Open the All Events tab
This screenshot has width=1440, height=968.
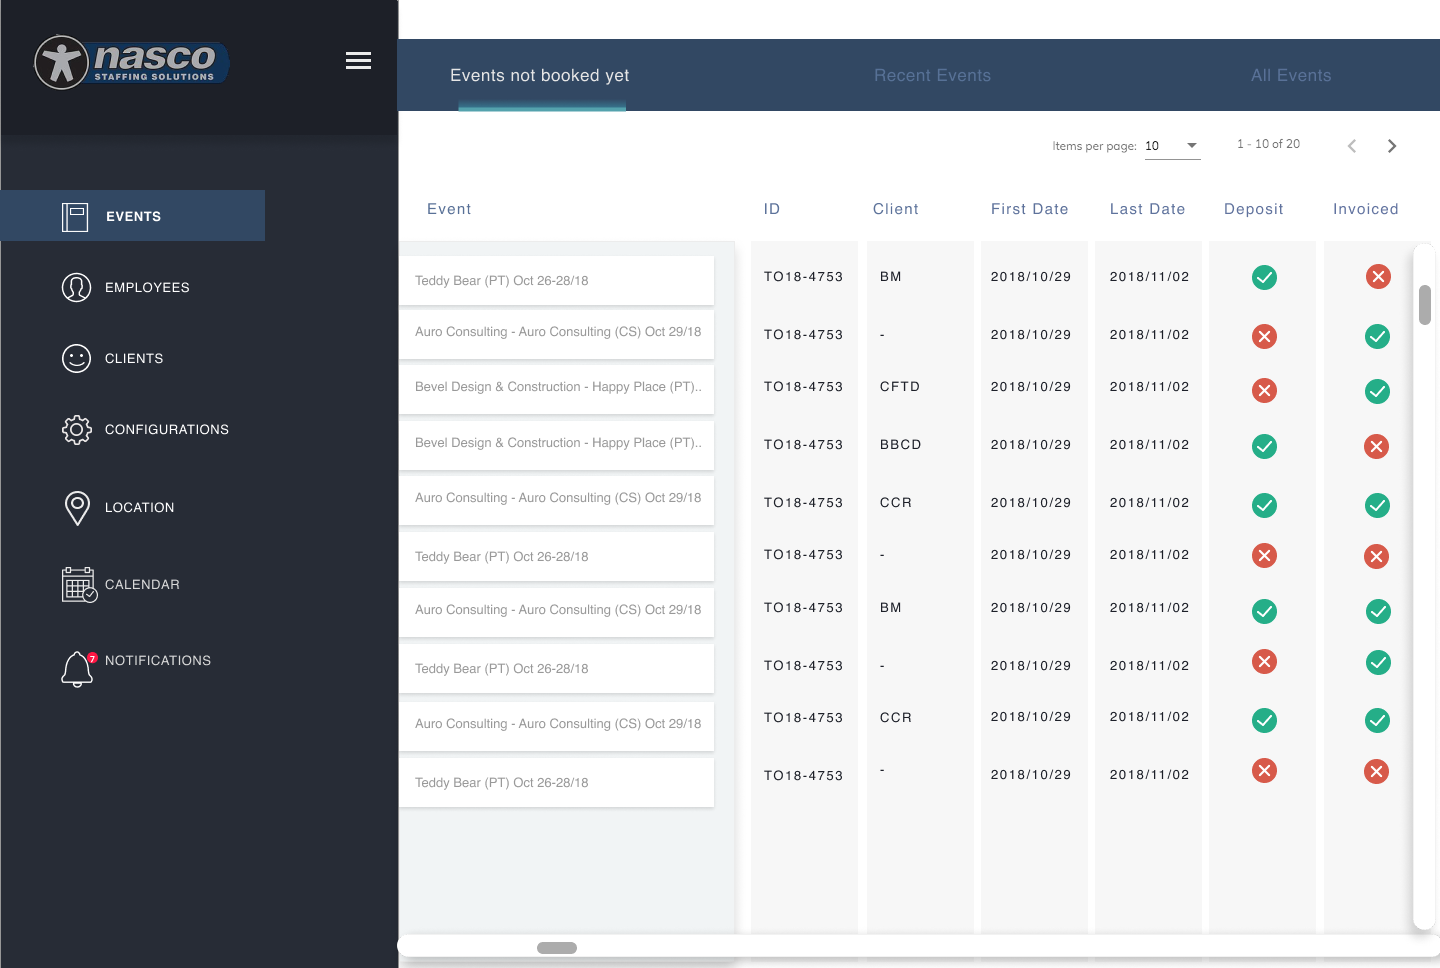point(1290,75)
